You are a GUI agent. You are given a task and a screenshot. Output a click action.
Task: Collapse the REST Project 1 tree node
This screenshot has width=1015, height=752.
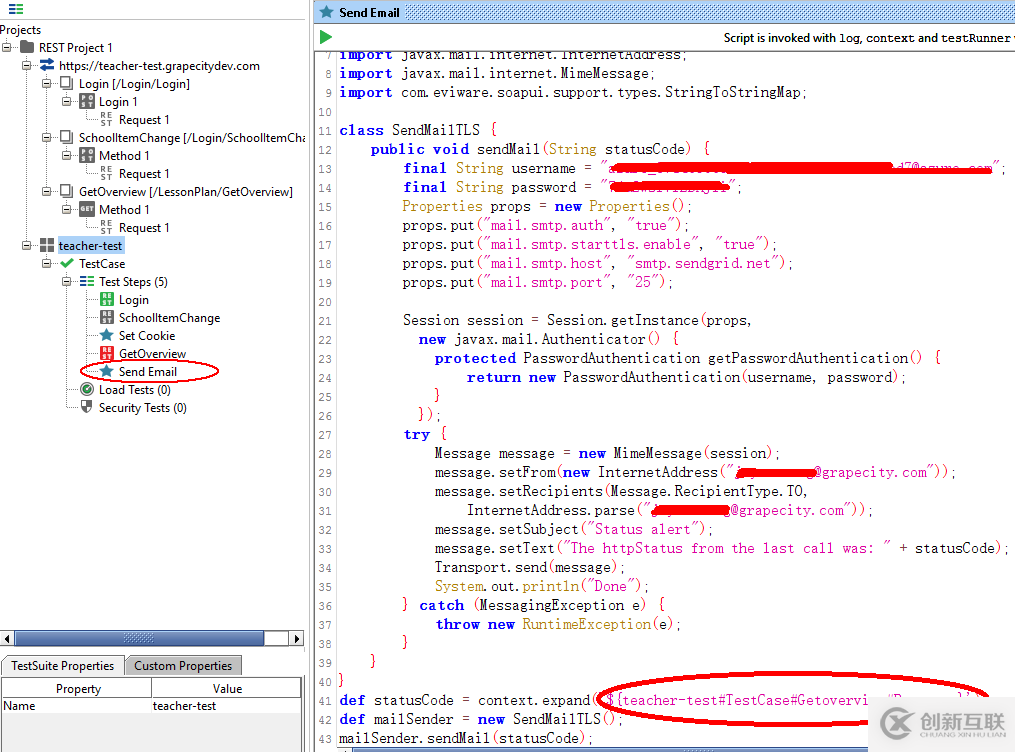[x=8, y=48]
